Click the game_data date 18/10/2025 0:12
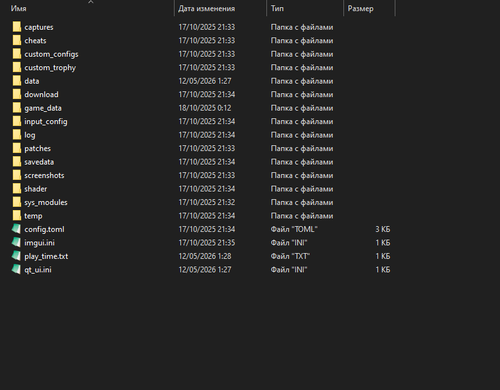The height and width of the screenshot is (390, 500). [x=205, y=108]
